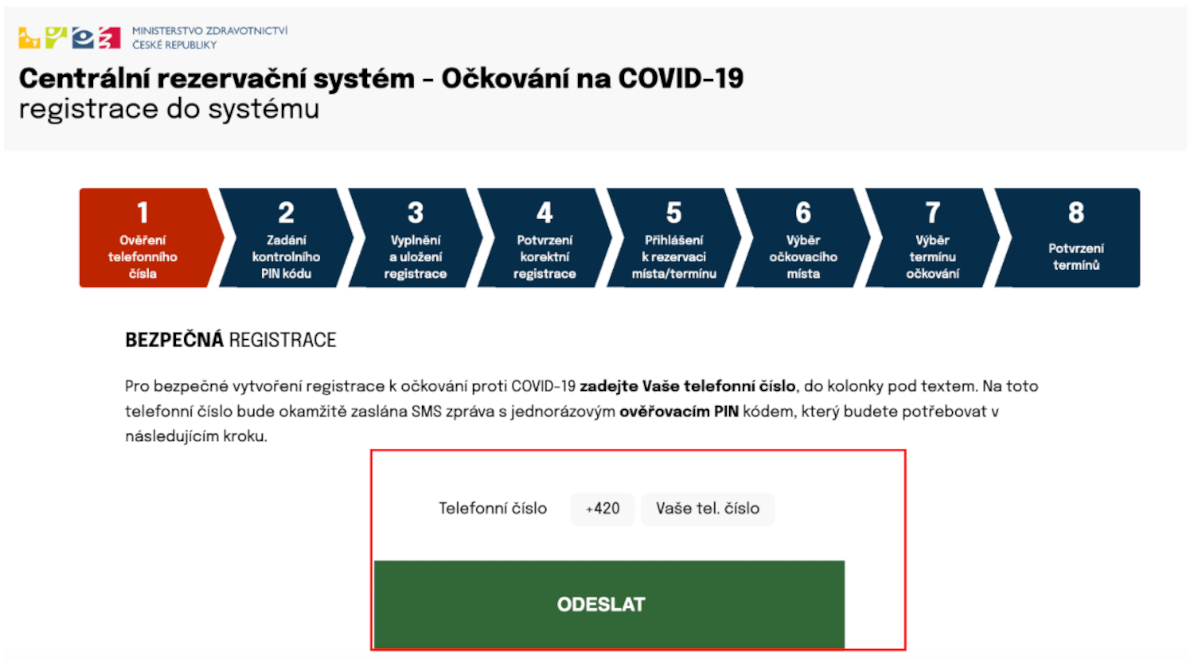Select step 5 Přihlášení k rezervaci místa/termínu
The image size is (1200, 659).
click(x=673, y=238)
